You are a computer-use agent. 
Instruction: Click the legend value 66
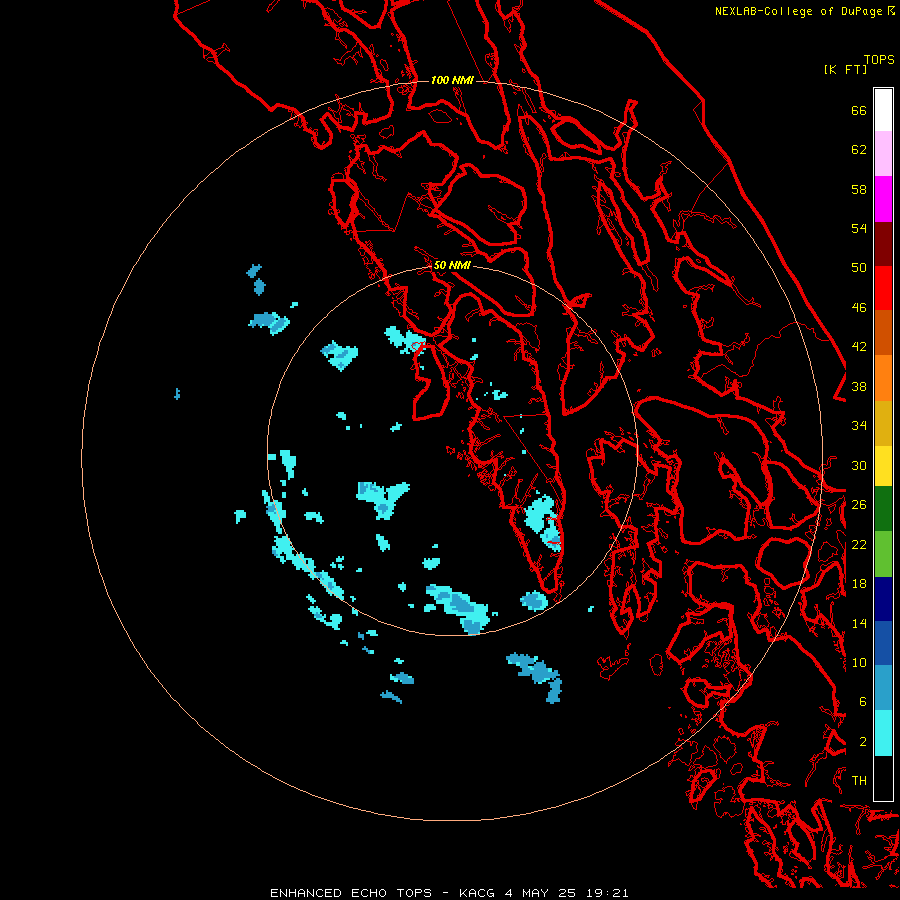[859, 111]
